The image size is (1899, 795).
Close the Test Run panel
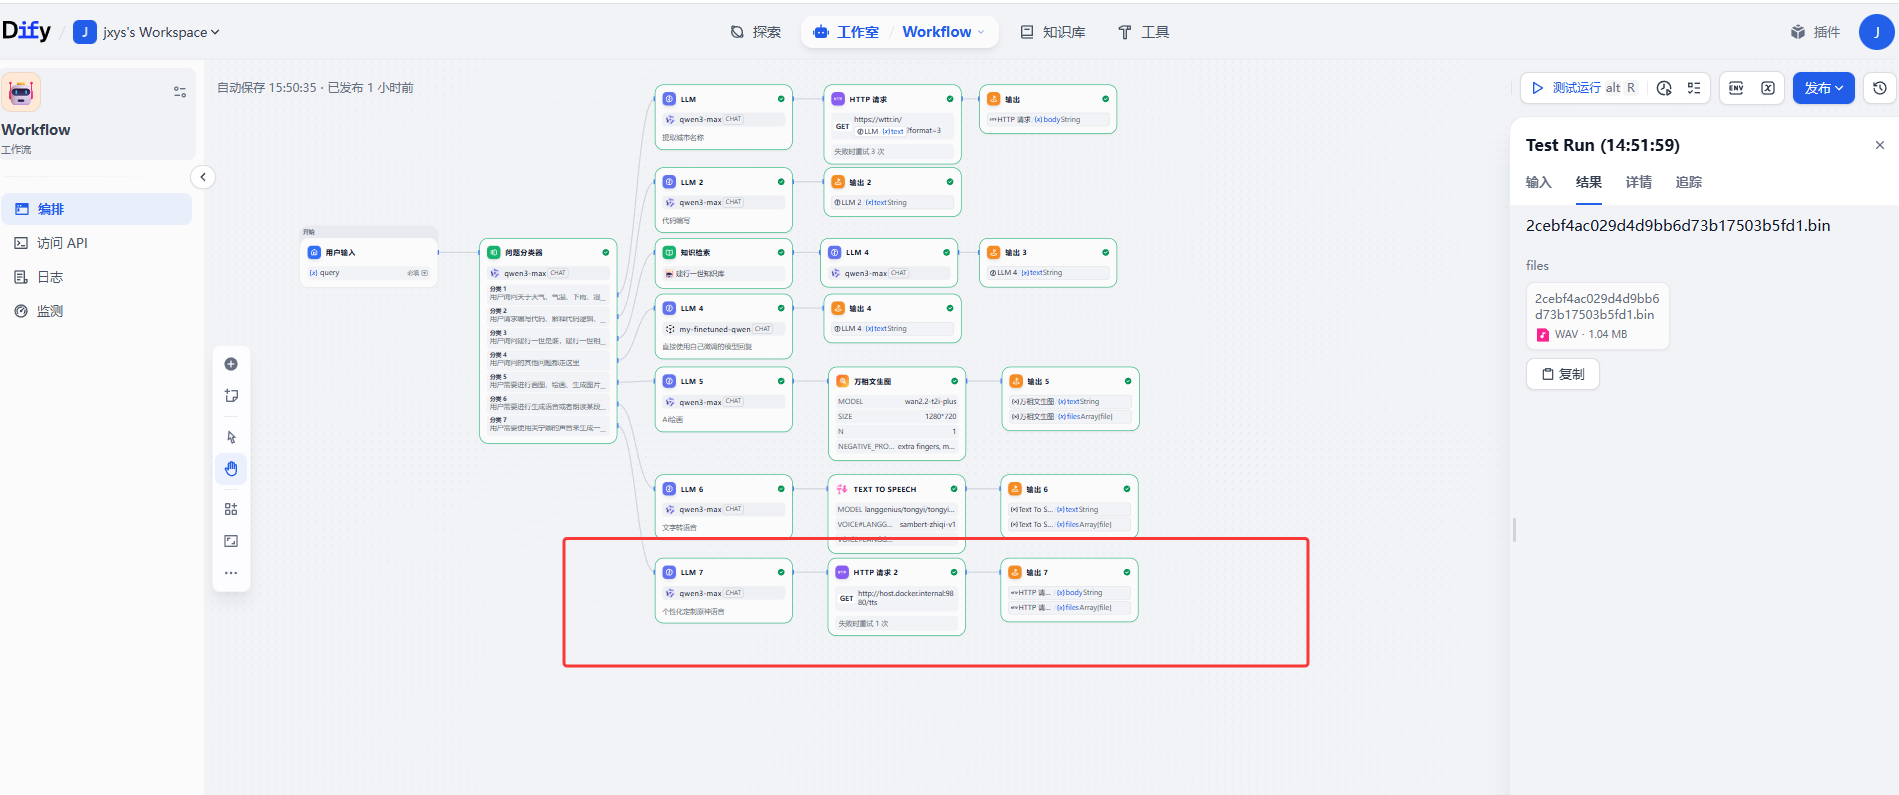1880,145
